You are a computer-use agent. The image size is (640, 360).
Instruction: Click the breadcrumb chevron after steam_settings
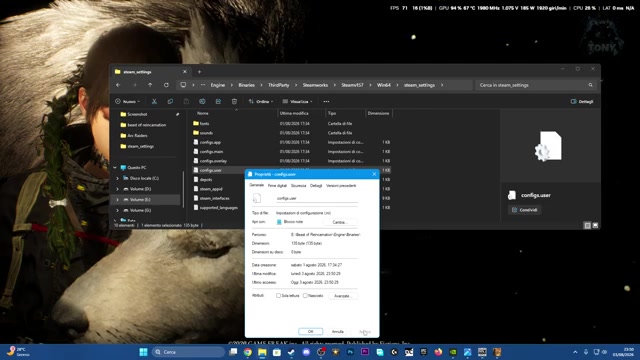[x=442, y=85]
